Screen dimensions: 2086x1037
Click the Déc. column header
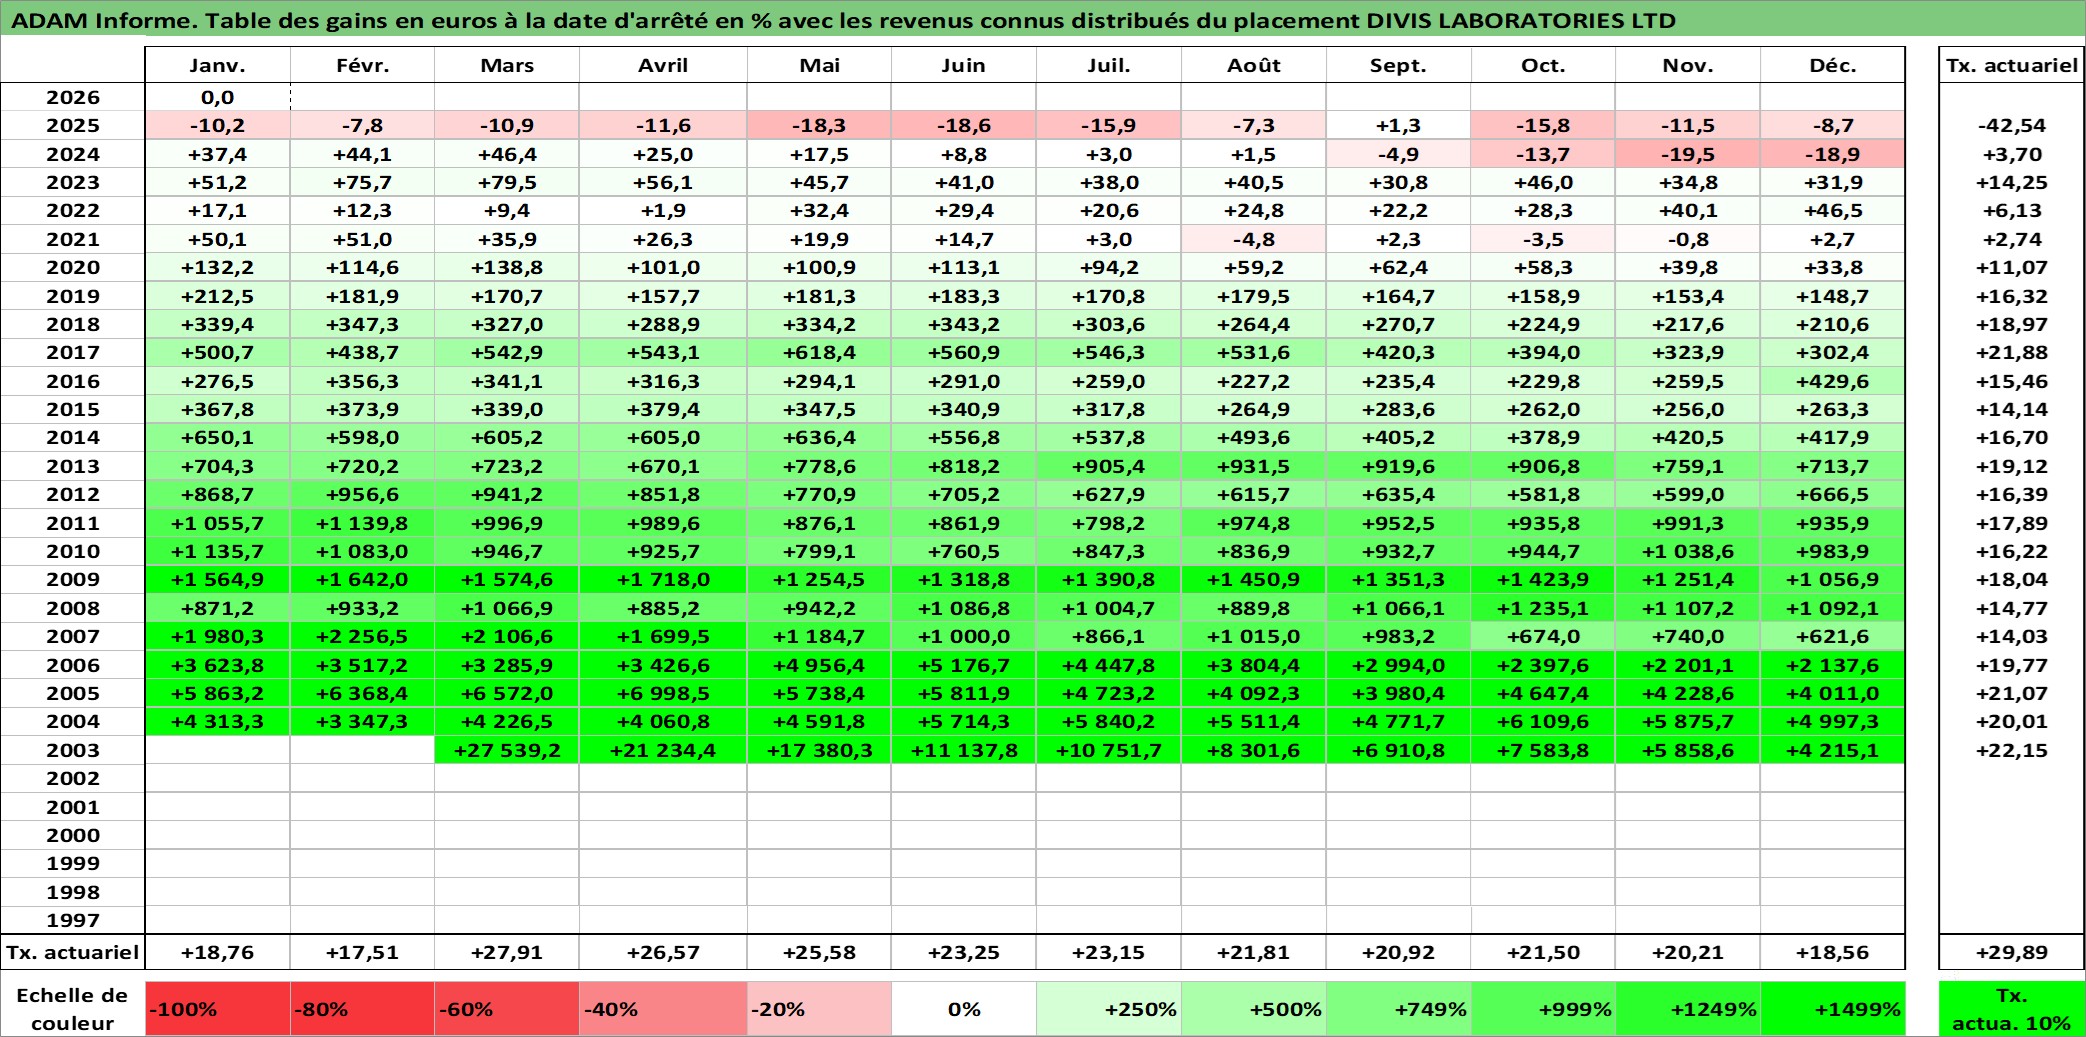click(x=1833, y=65)
